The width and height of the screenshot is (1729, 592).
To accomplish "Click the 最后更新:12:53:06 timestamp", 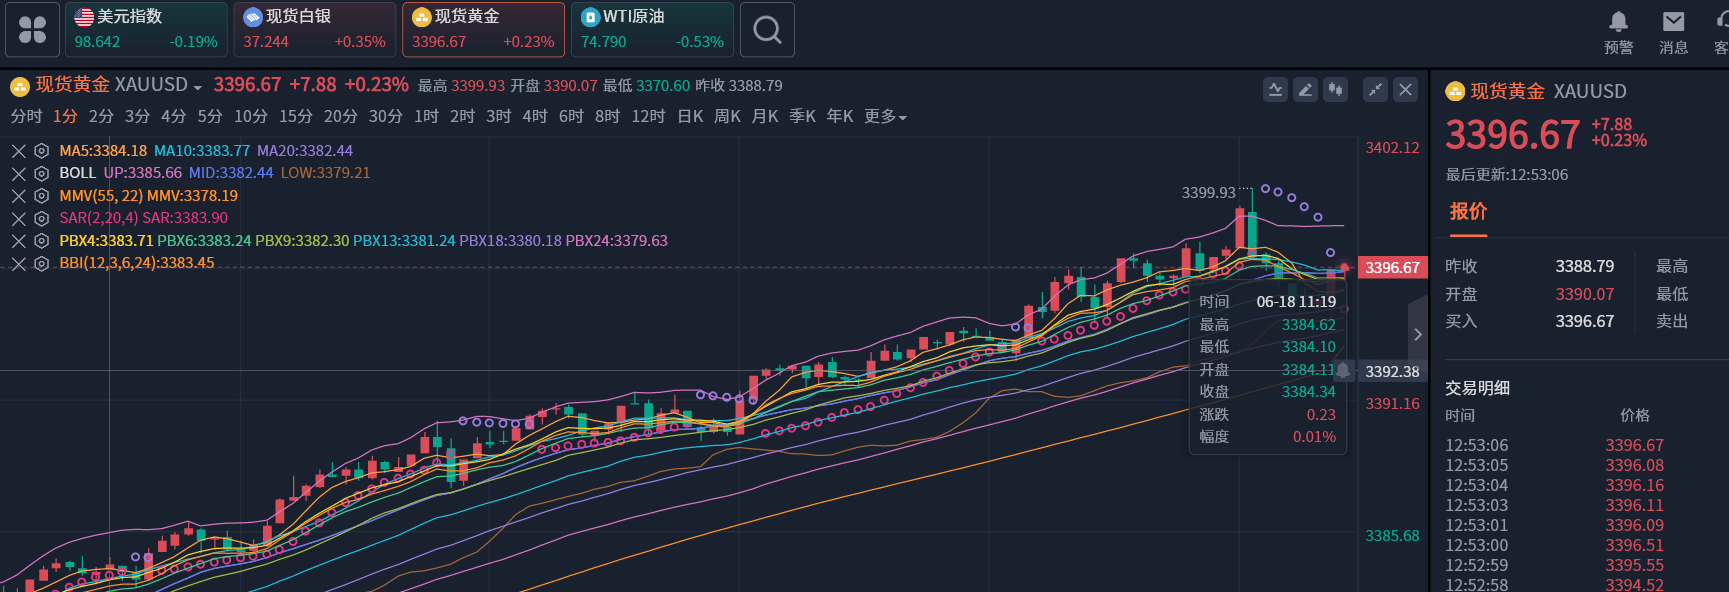I will pos(1506,175).
